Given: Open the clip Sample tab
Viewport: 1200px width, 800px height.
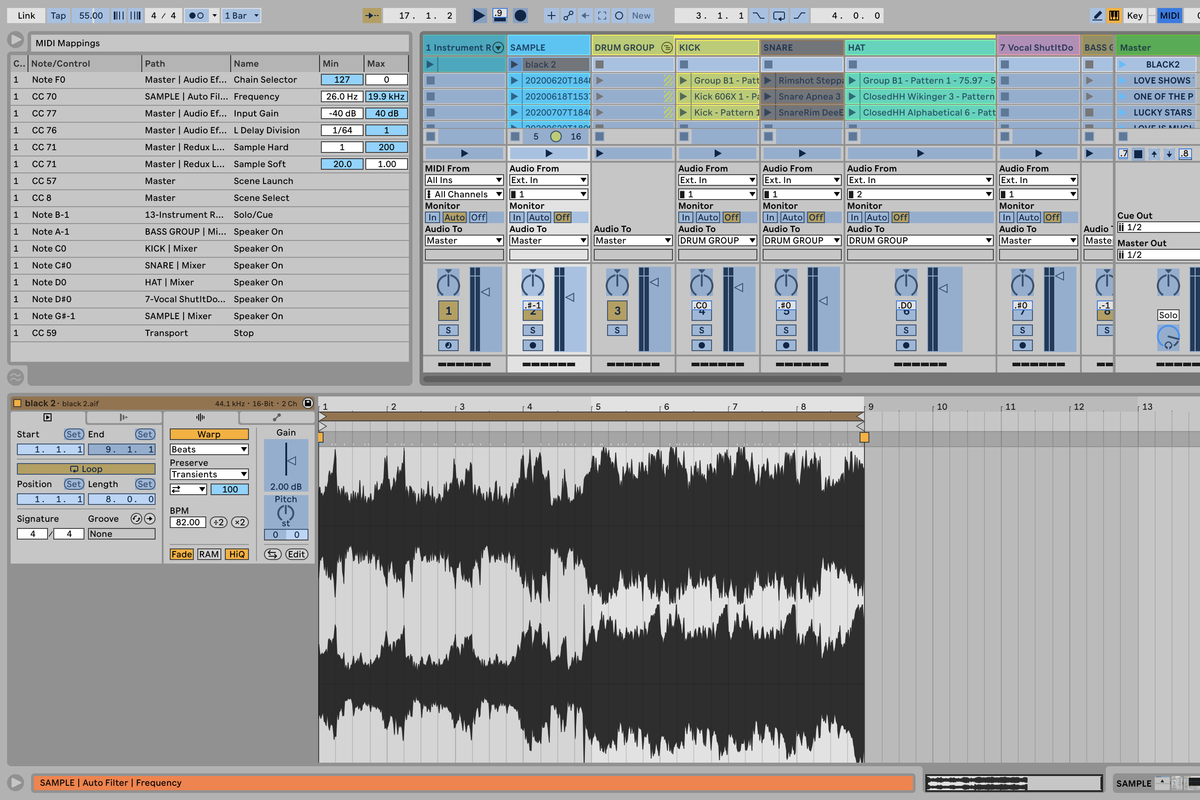Looking at the screenshot, I should point(201,417).
